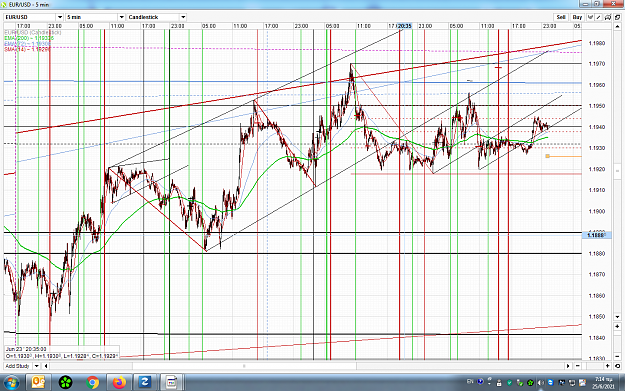Image resolution: width=625 pixels, height=391 pixels.
Task: Click the price scale down arrow
Action: (x=617, y=316)
